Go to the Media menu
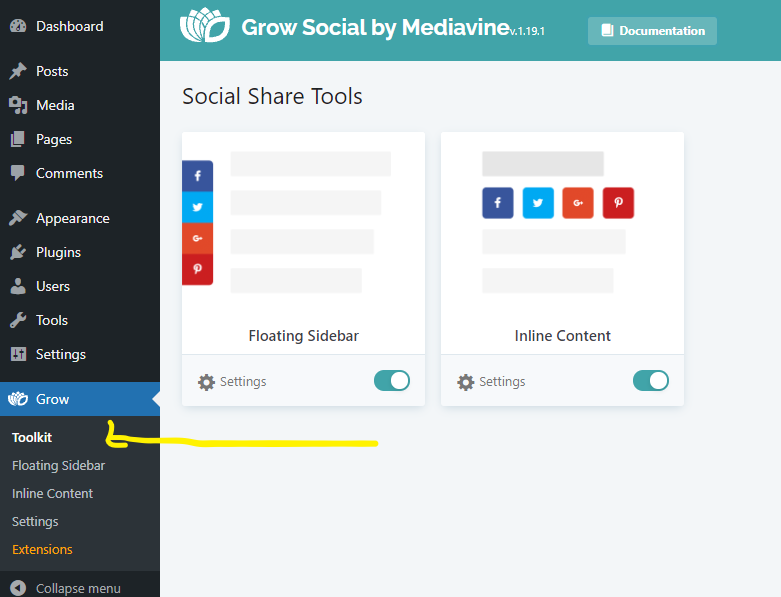Viewport: 781px width, 597px height. coord(80,105)
